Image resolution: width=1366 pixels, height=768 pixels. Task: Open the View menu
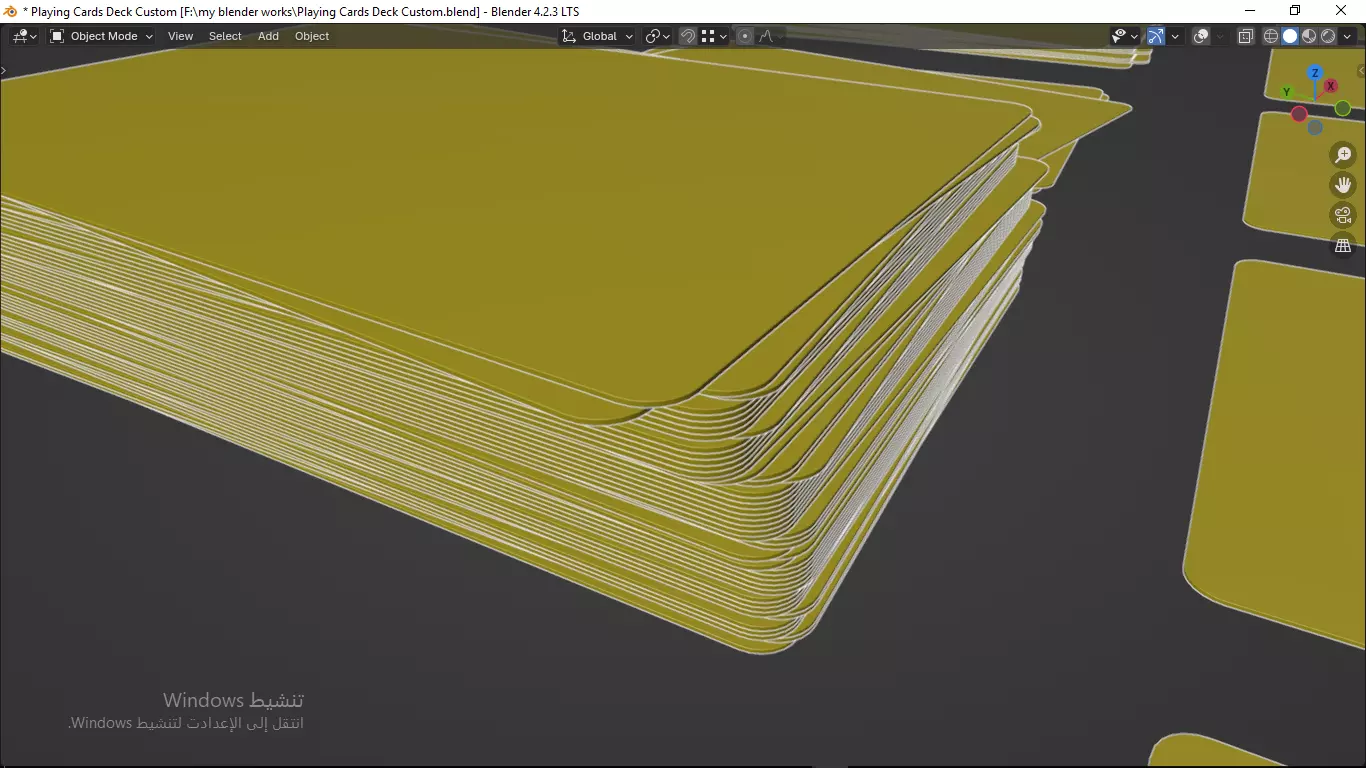[x=180, y=36]
